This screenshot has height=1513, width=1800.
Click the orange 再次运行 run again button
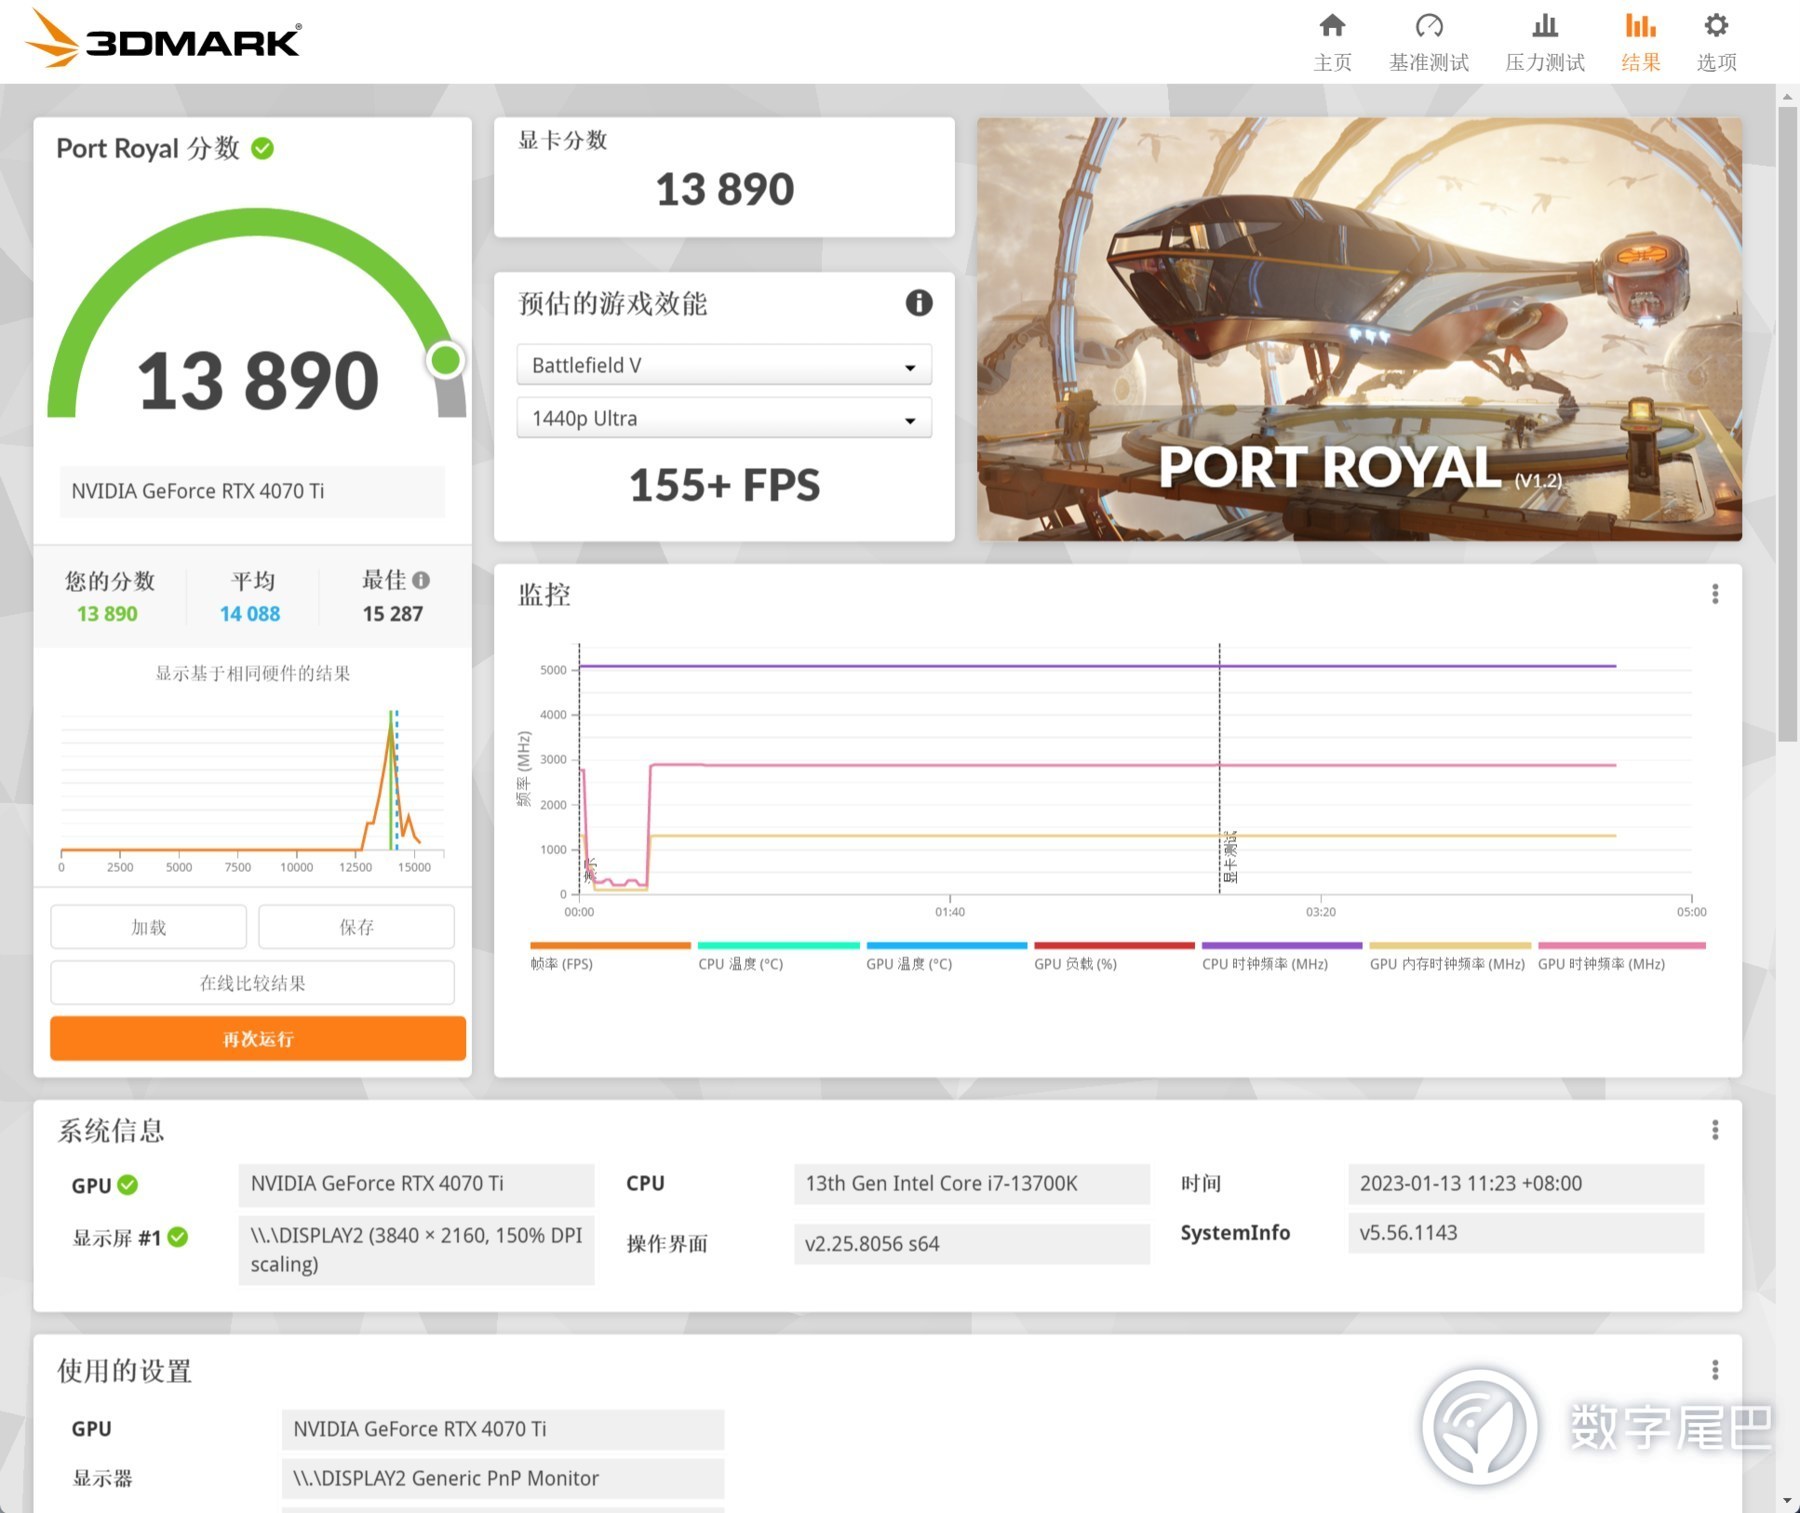coord(258,1039)
